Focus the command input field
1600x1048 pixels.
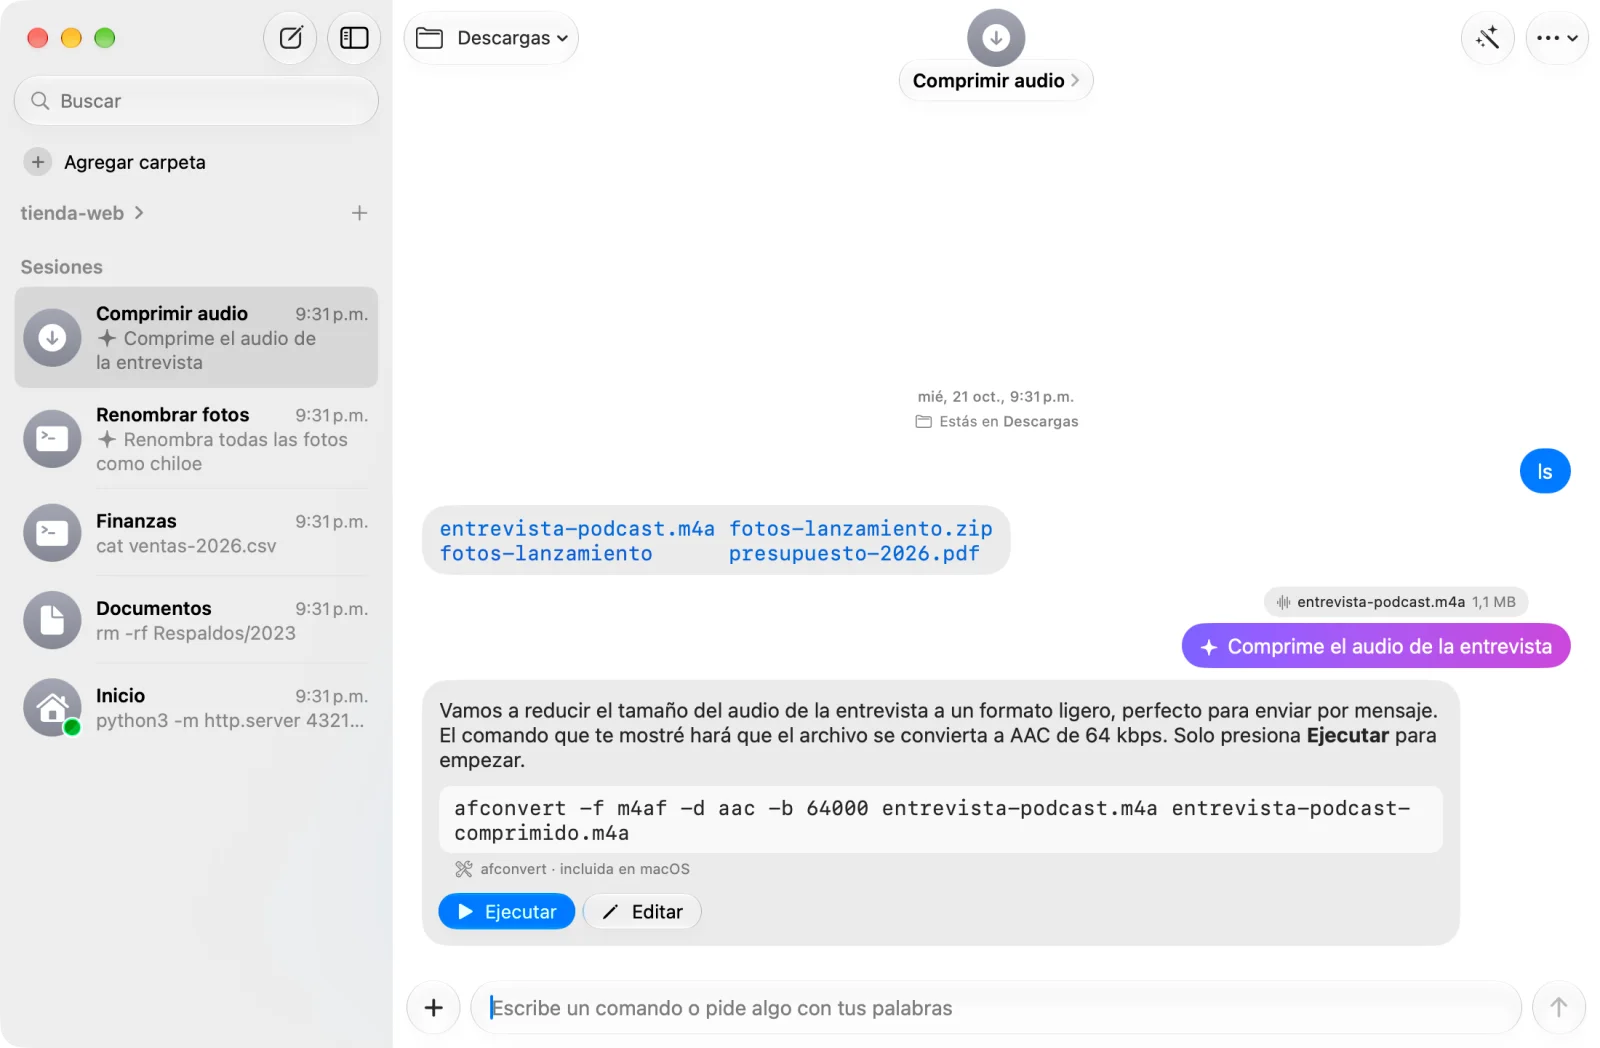[x=996, y=1008]
